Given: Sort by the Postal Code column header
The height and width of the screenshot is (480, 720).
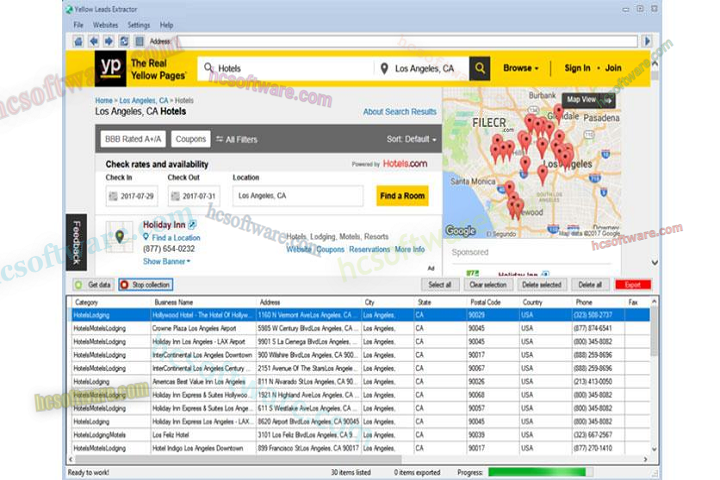Looking at the screenshot, I should 492,302.
